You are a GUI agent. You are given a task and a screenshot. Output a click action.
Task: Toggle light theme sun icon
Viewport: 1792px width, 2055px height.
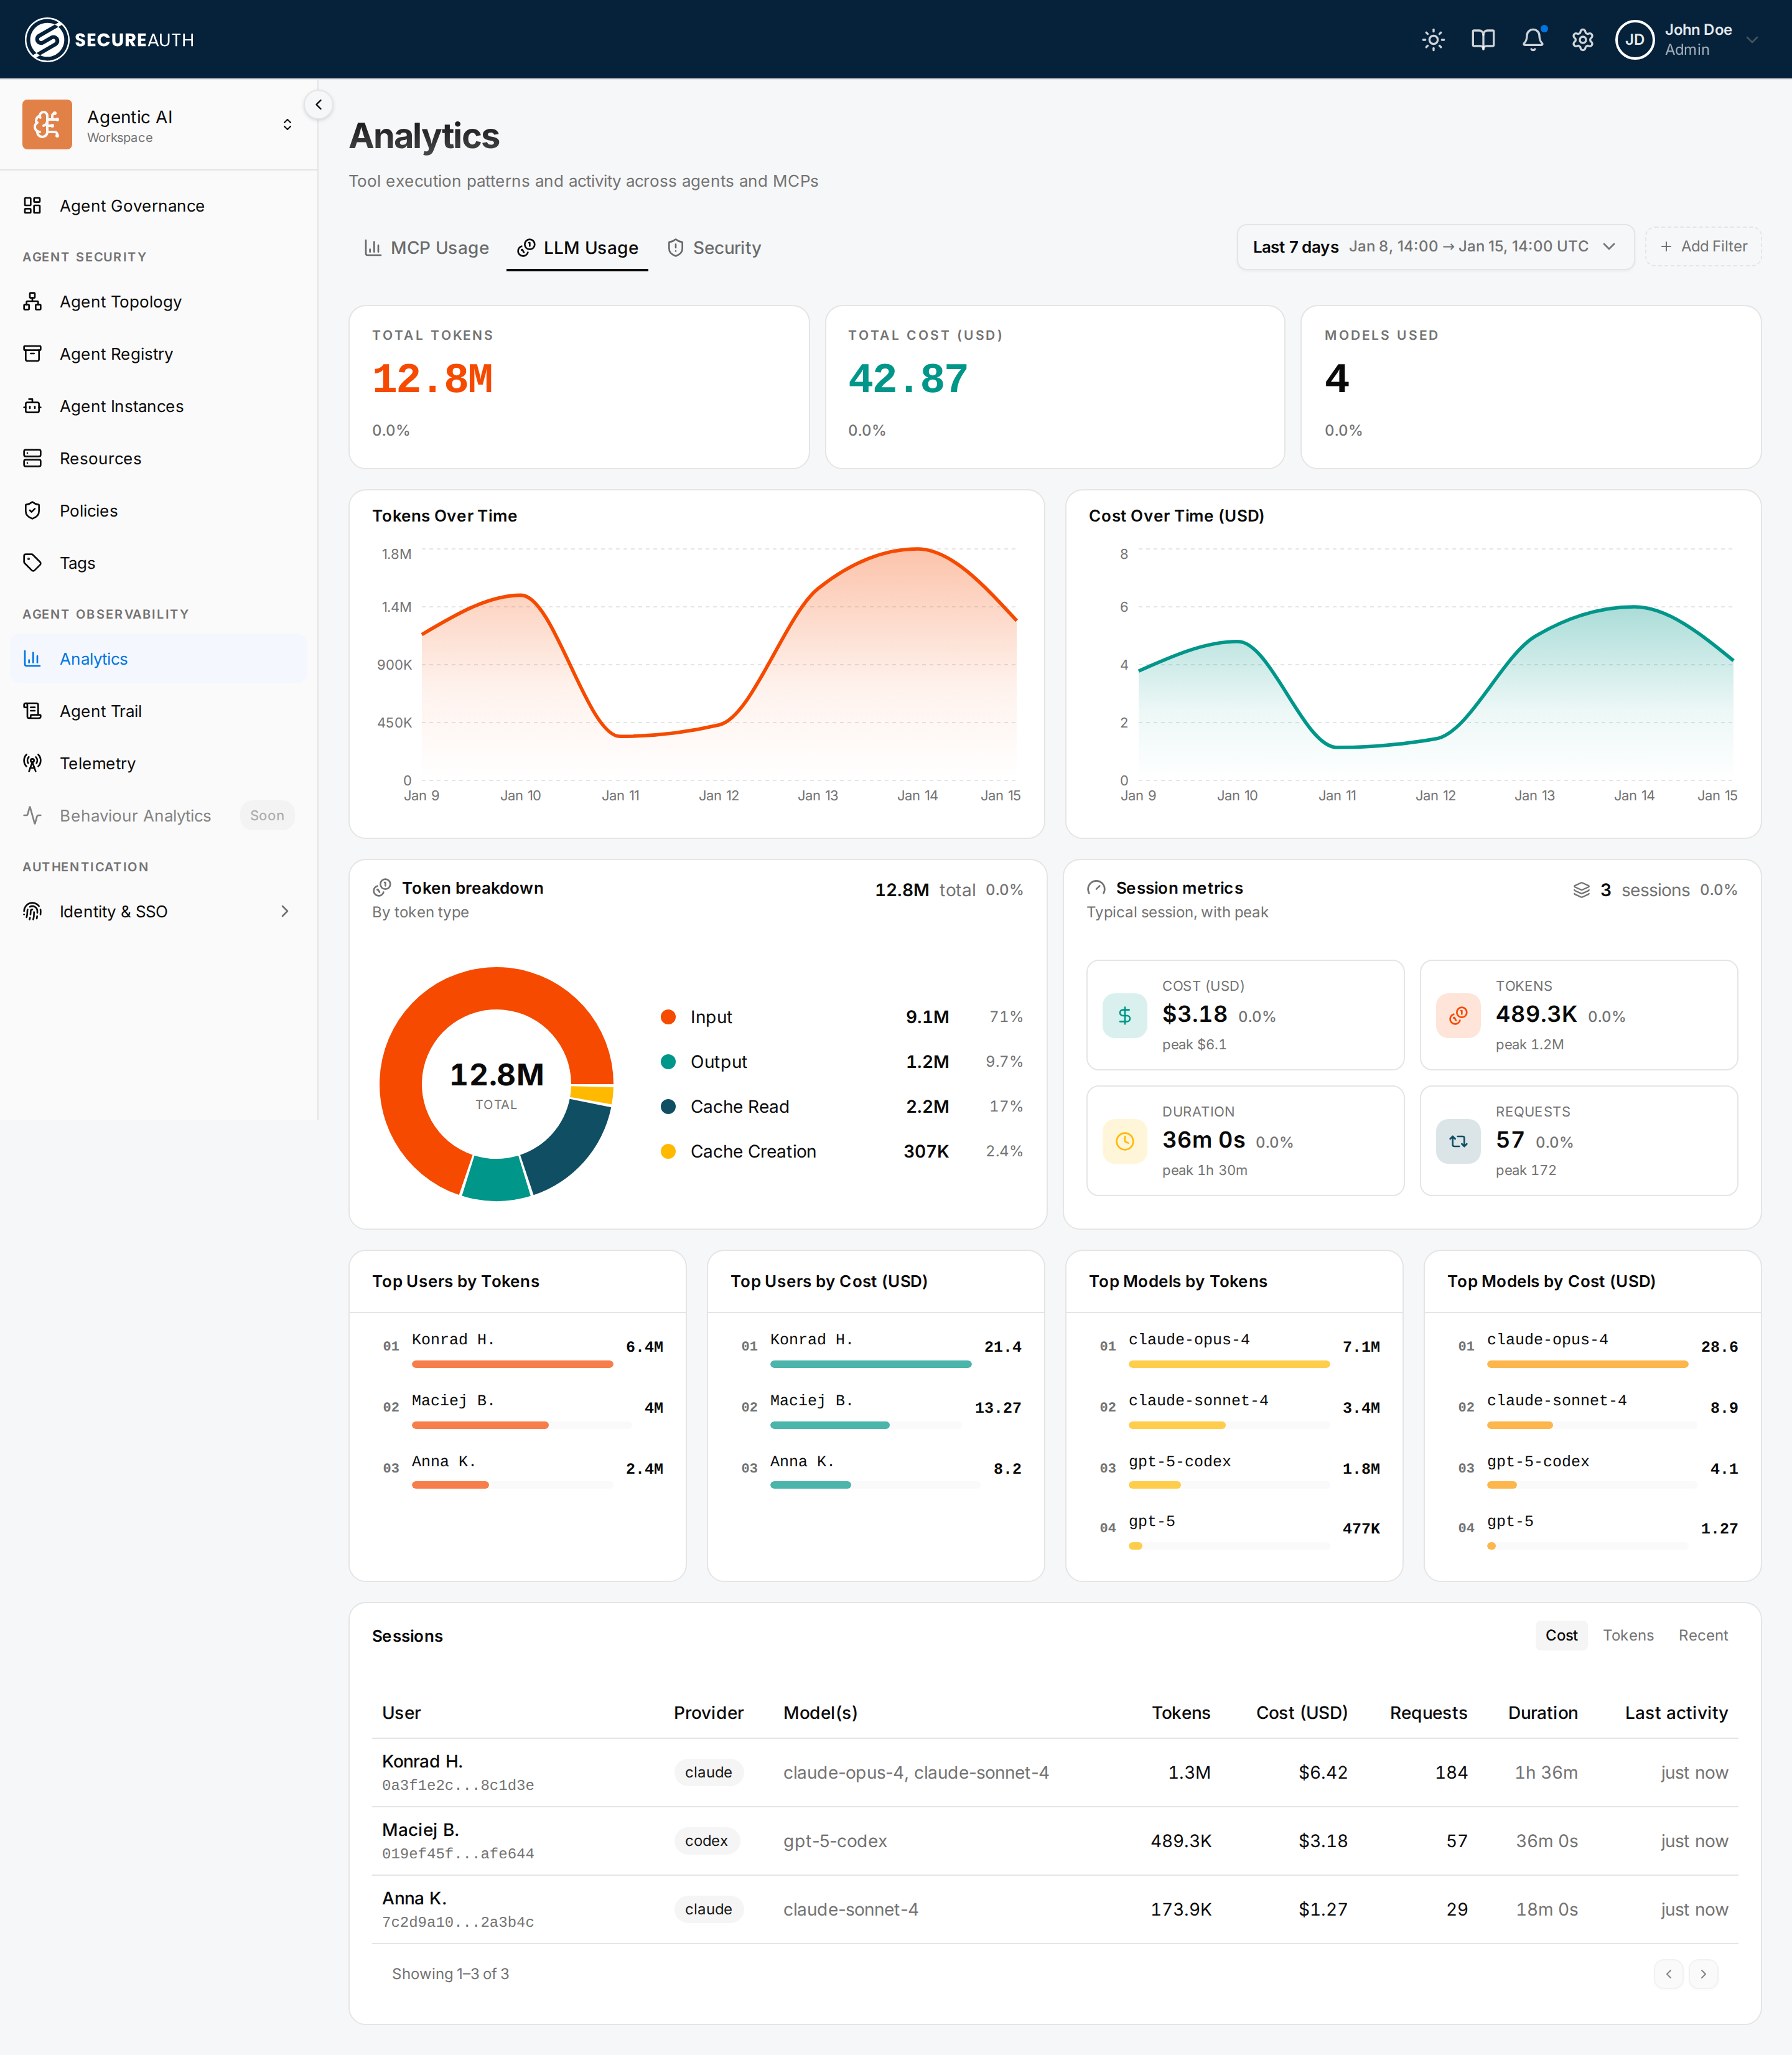(1433, 40)
